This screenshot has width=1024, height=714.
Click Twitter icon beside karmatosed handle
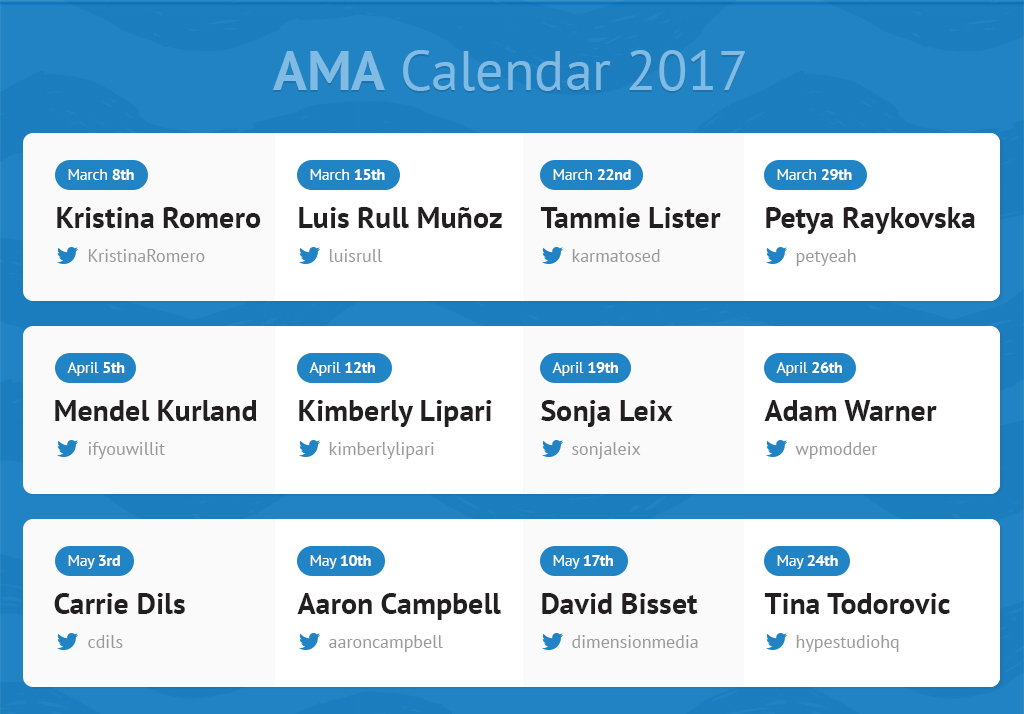[x=552, y=256]
